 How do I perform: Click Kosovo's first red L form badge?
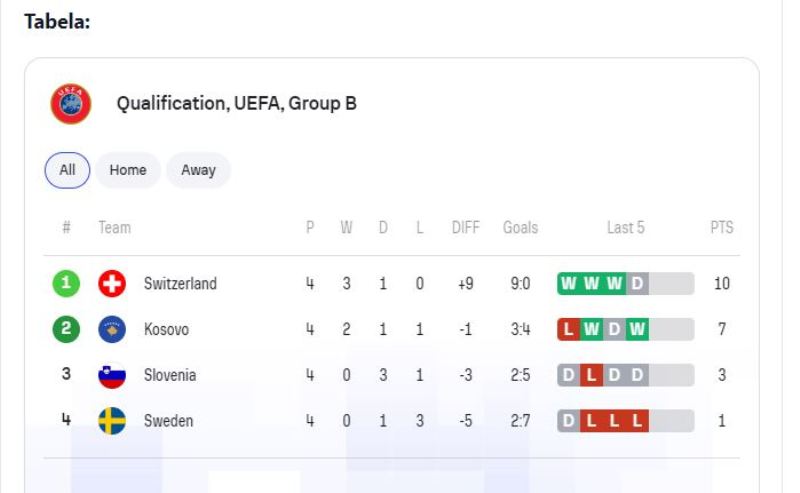(568, 330)
